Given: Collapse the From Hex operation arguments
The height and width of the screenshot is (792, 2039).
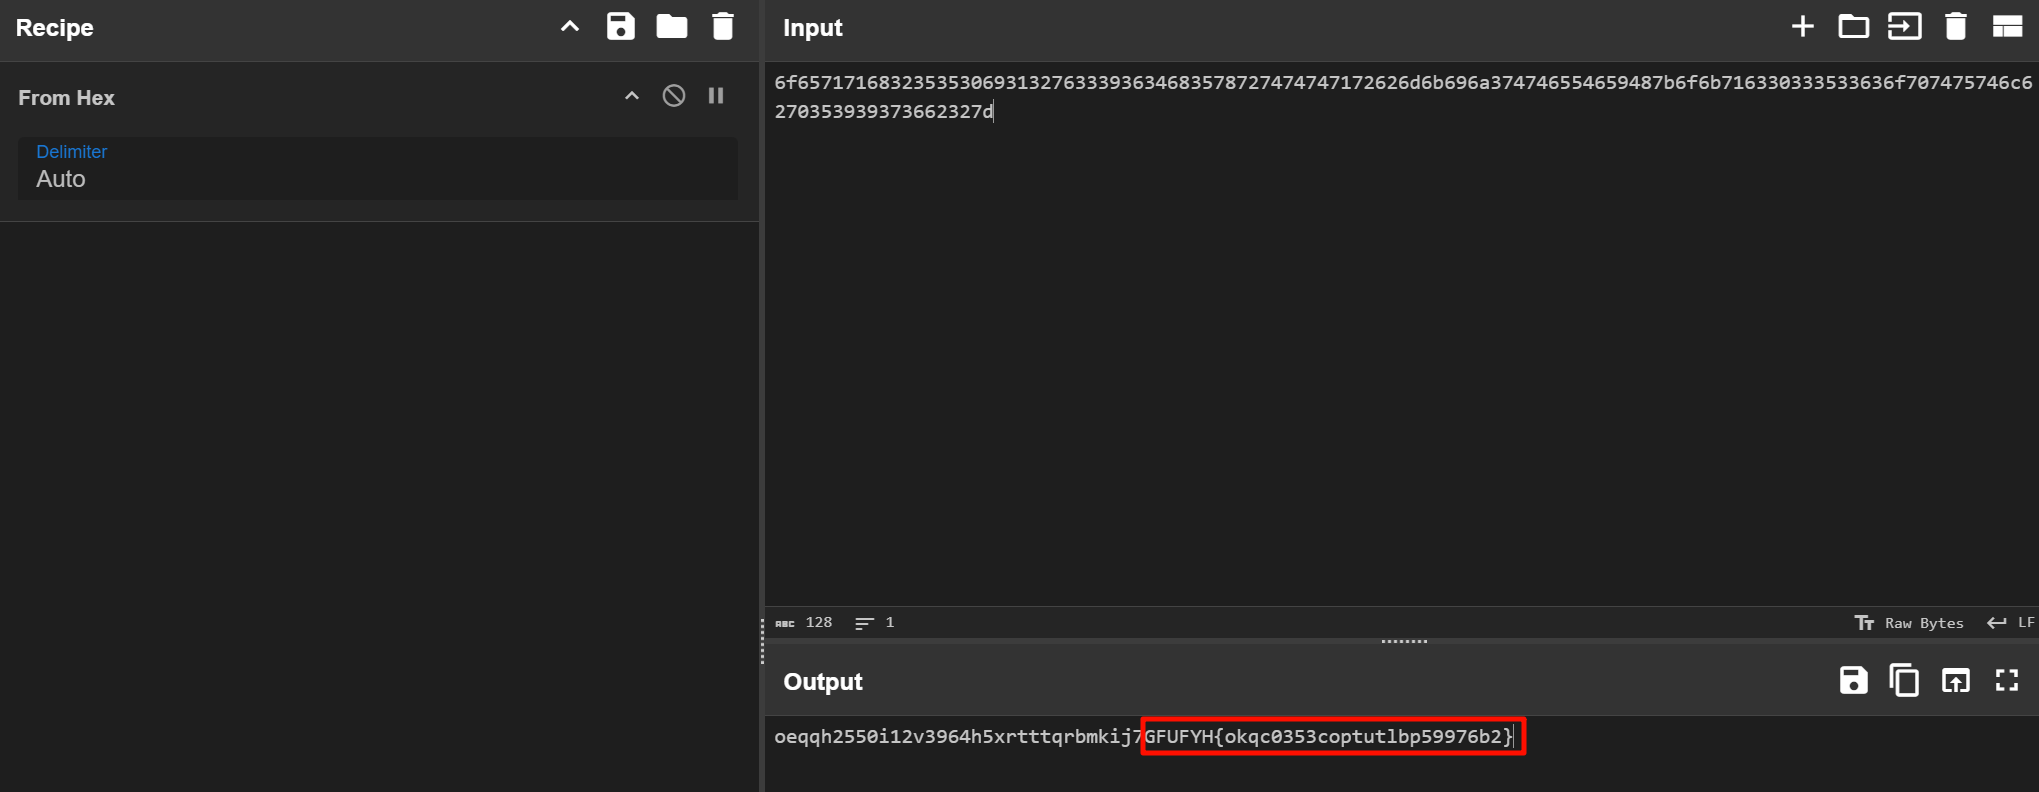Looking at the screenshot, I should click(x=632, y=96).
